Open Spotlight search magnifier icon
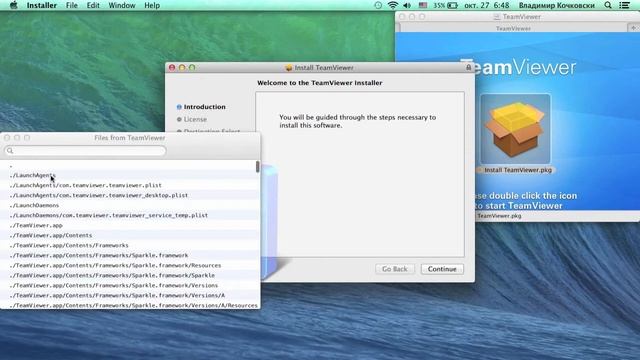The image size is (640, 360). click(608, 5)
